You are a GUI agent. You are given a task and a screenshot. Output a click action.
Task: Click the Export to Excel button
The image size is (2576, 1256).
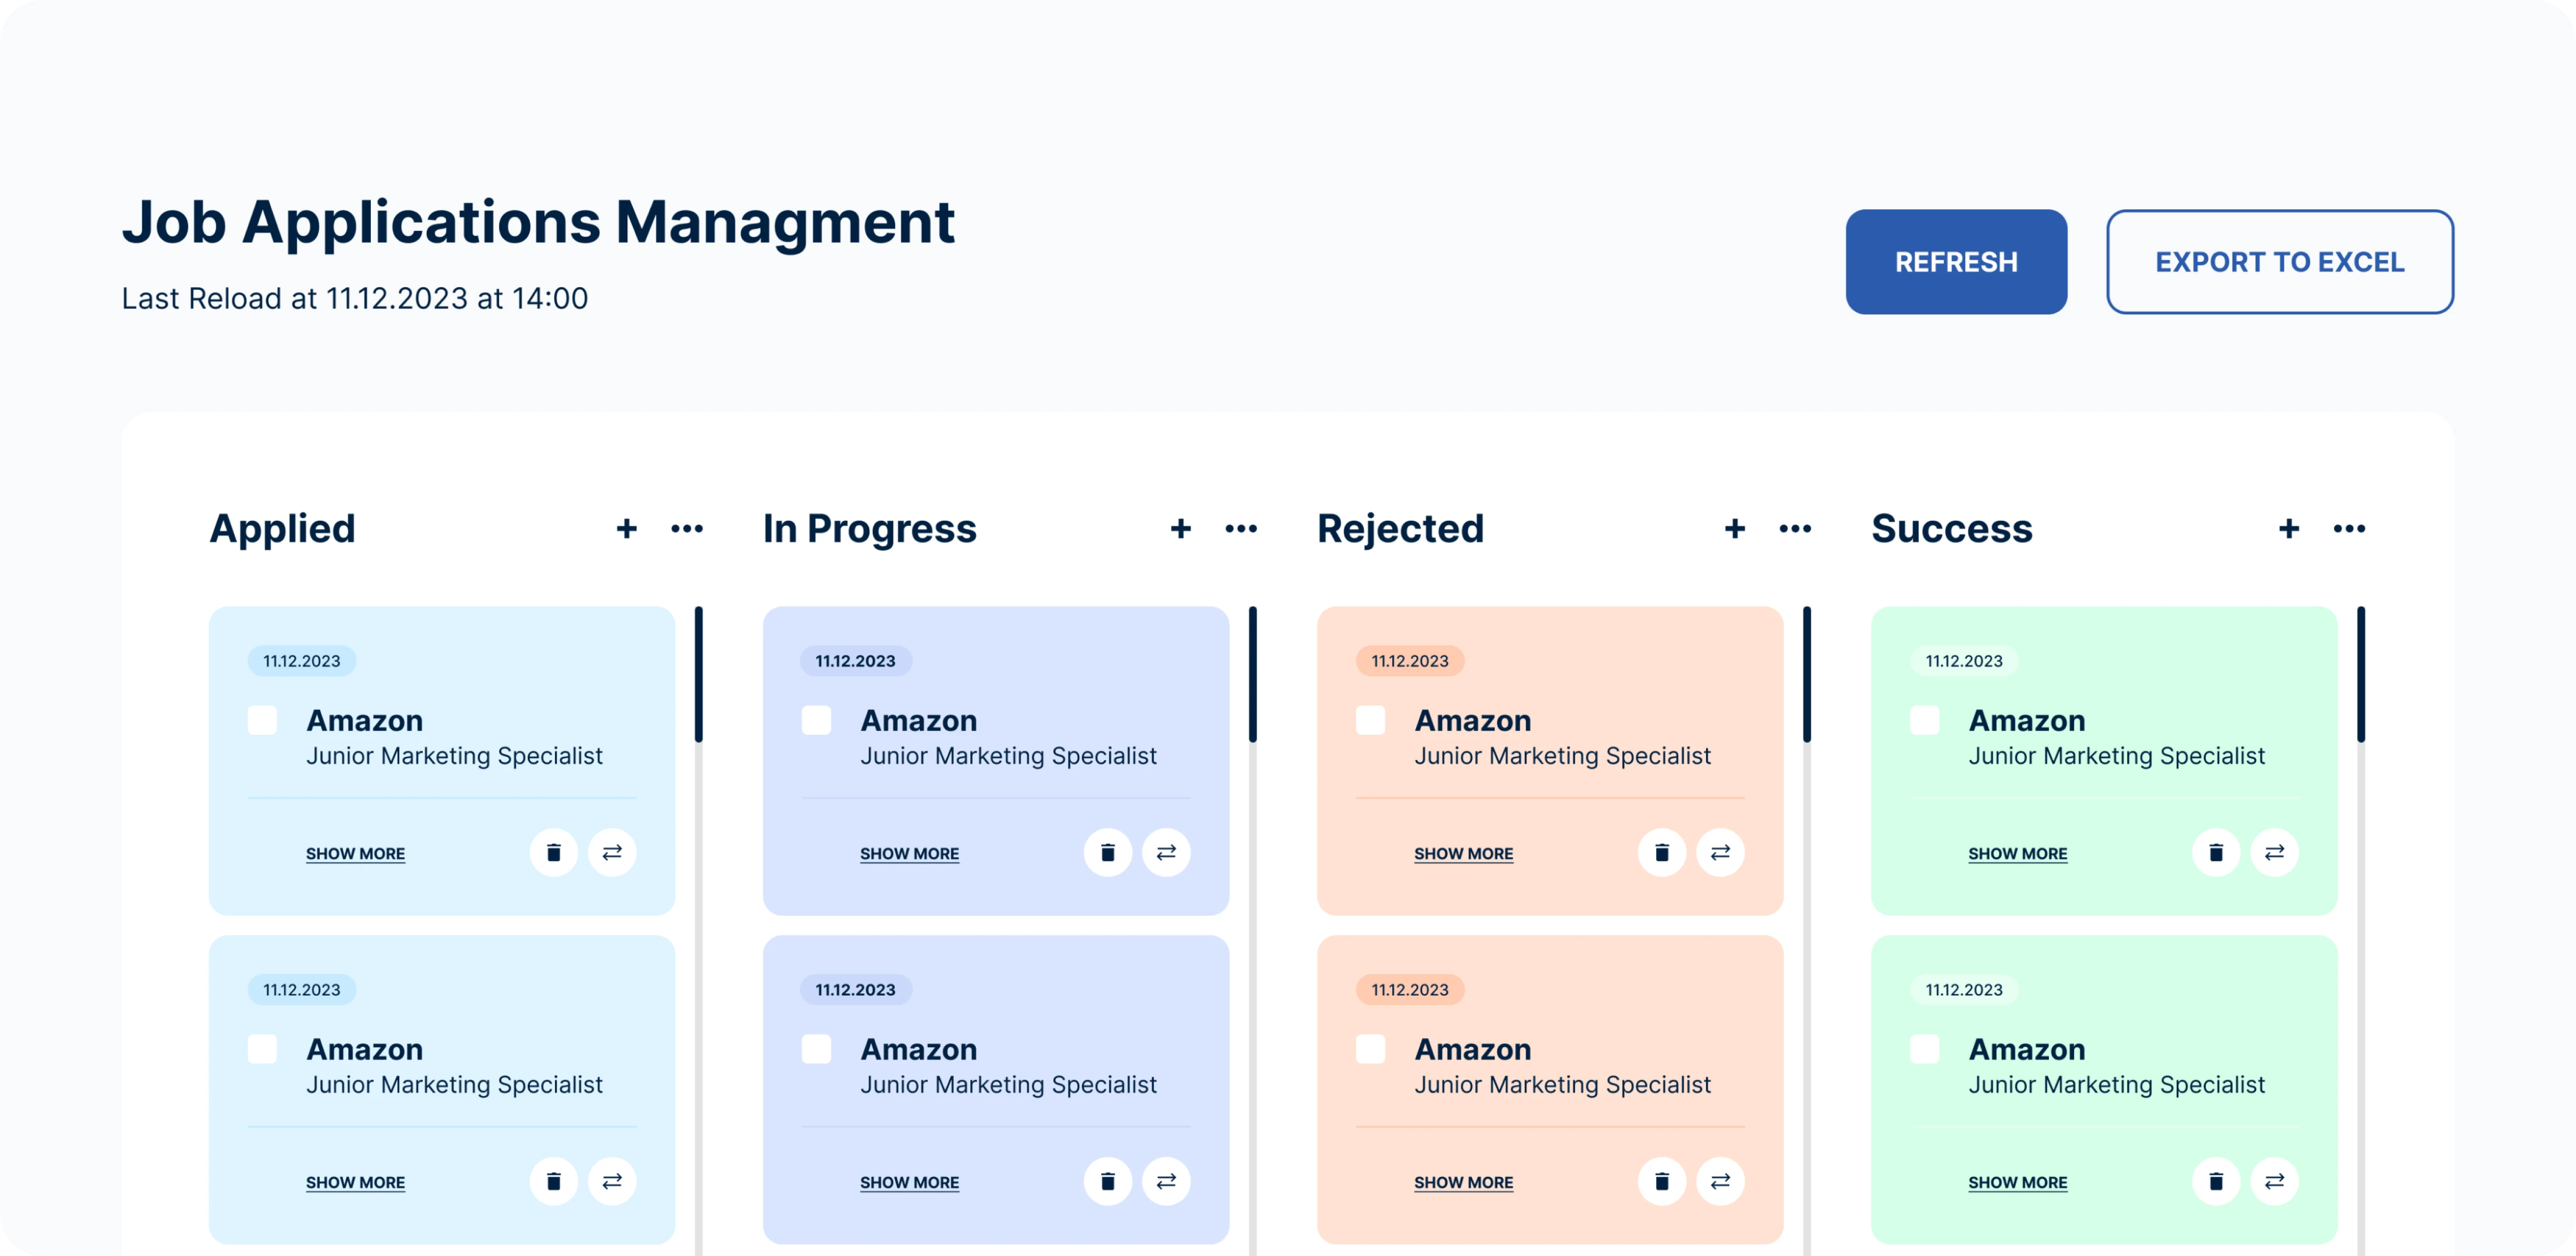click(2279, 262)
